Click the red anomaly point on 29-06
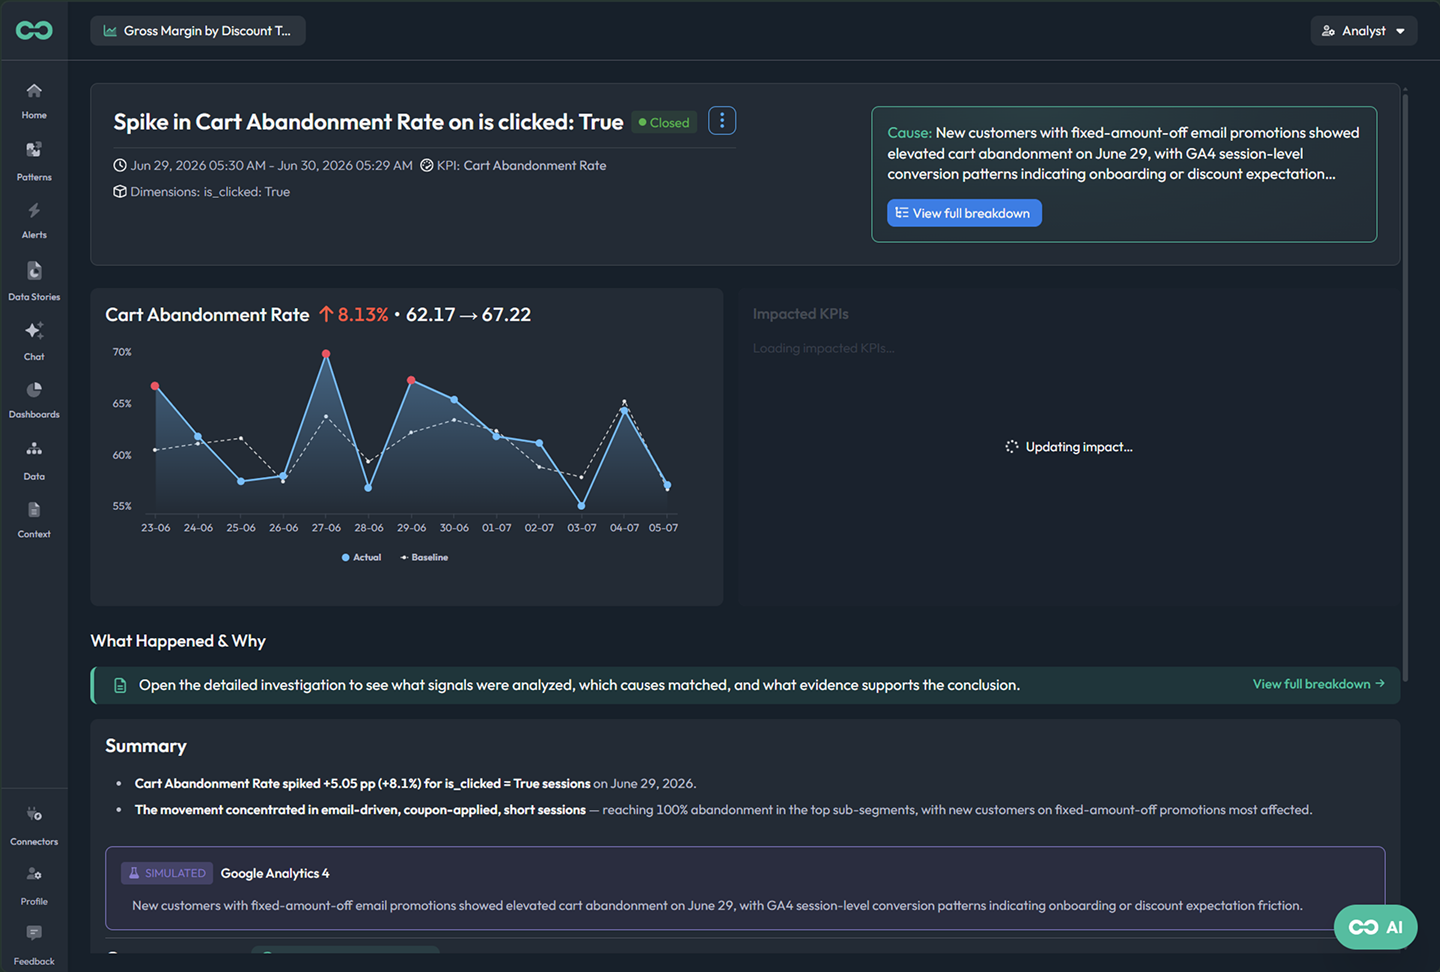This screenshot has height=972, width=1440. (411, 380)
